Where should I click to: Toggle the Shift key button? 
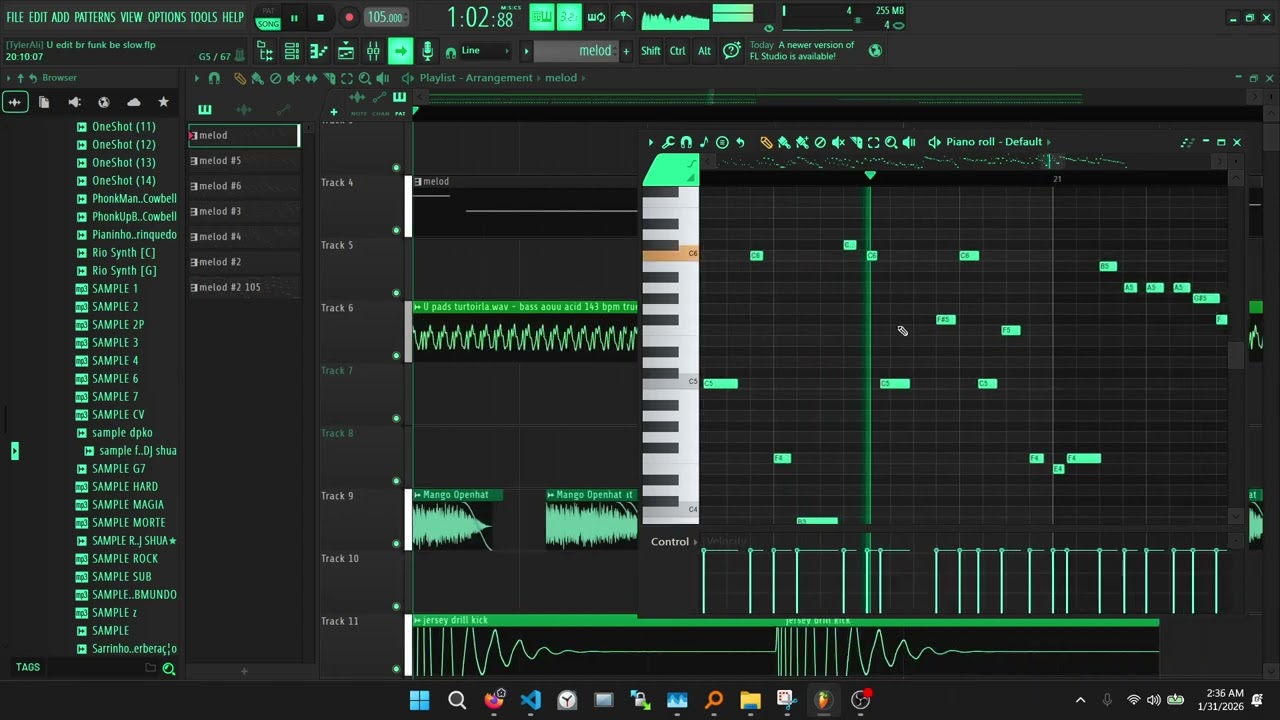click(x=651, y=51)
